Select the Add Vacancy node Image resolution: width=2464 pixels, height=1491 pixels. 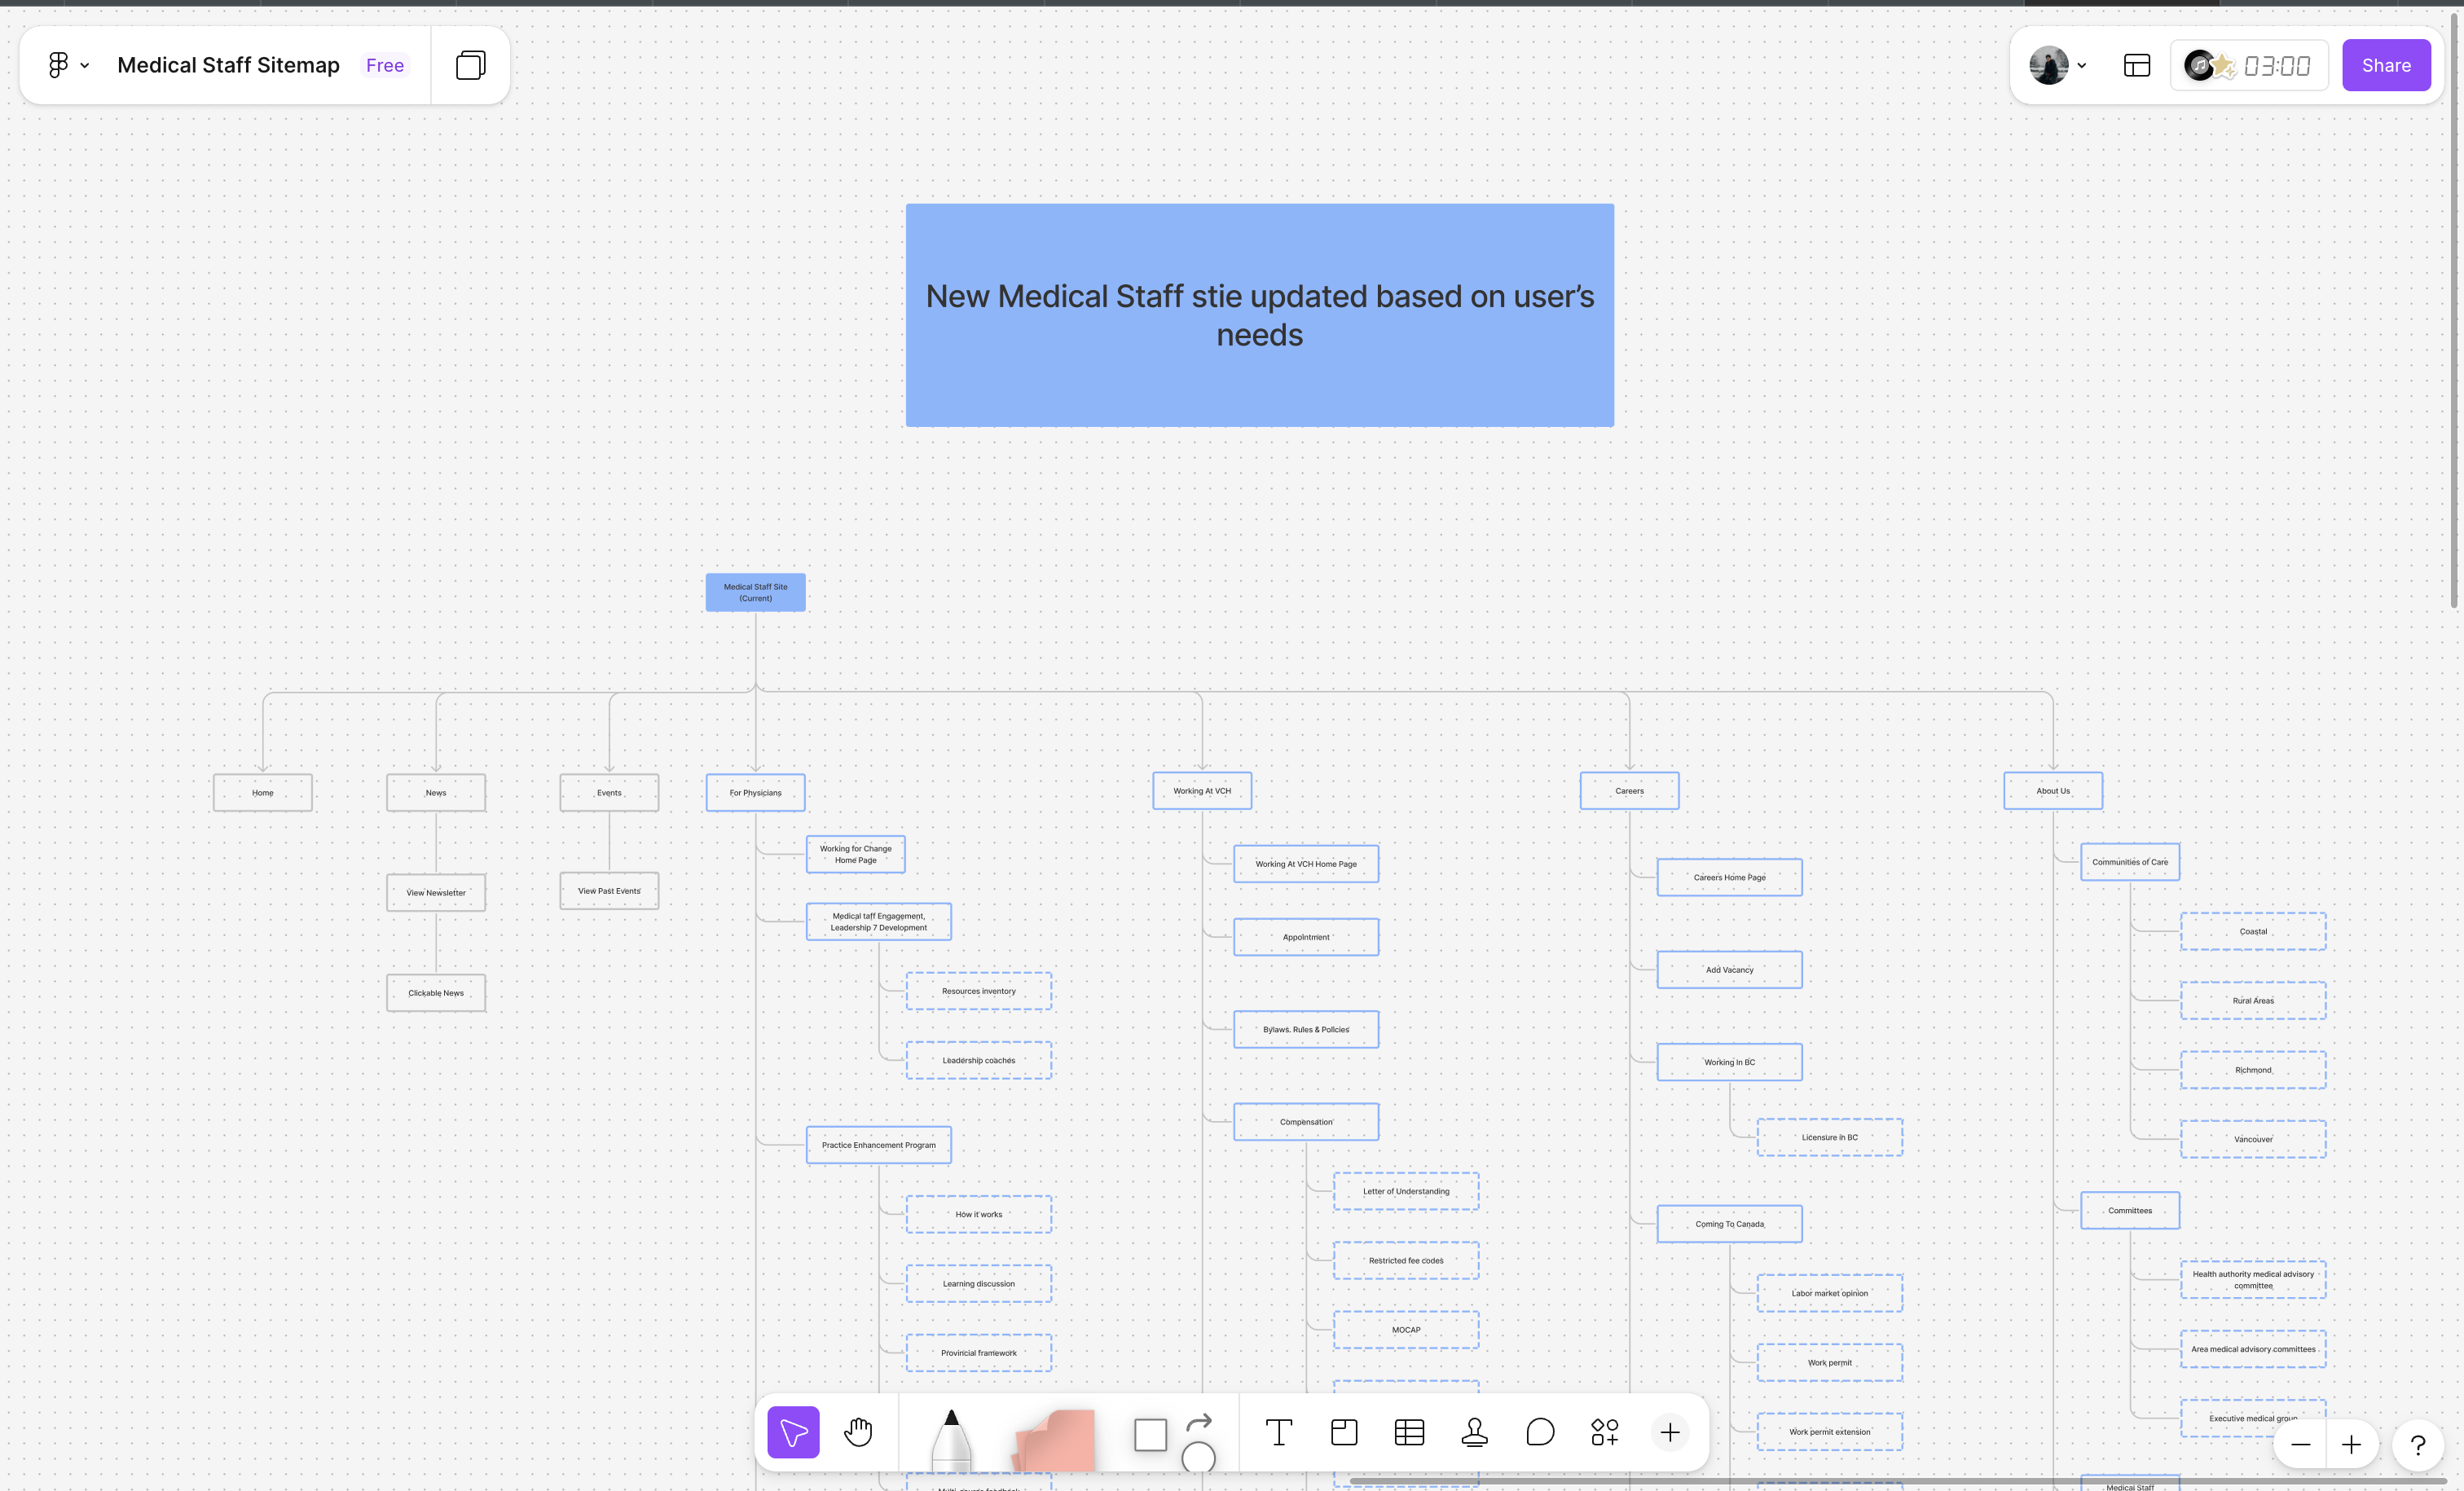click(x=1729, y=969)
